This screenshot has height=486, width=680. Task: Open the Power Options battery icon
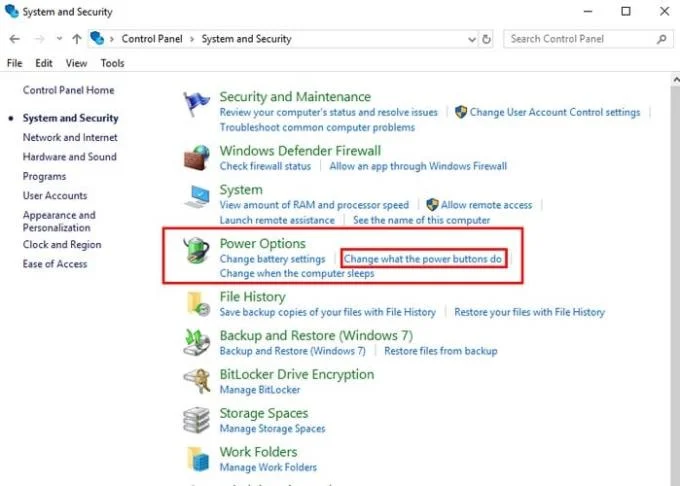(x=196, y=250)
